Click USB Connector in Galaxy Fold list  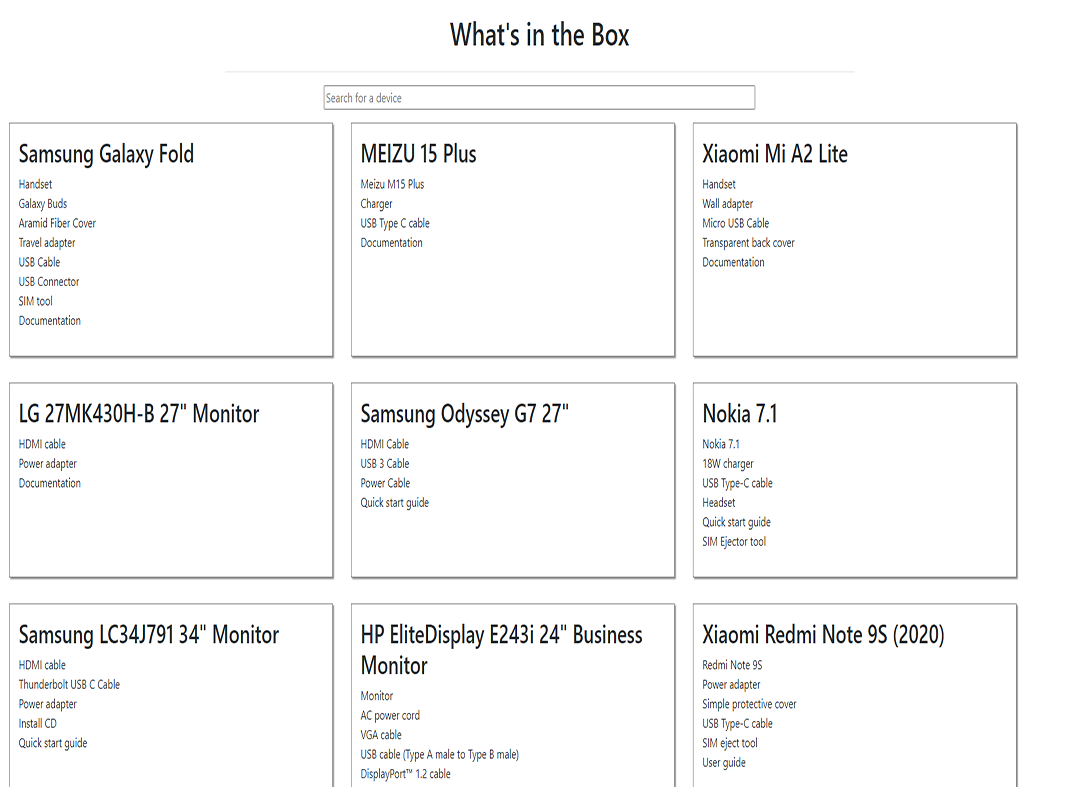coord(49,281)
